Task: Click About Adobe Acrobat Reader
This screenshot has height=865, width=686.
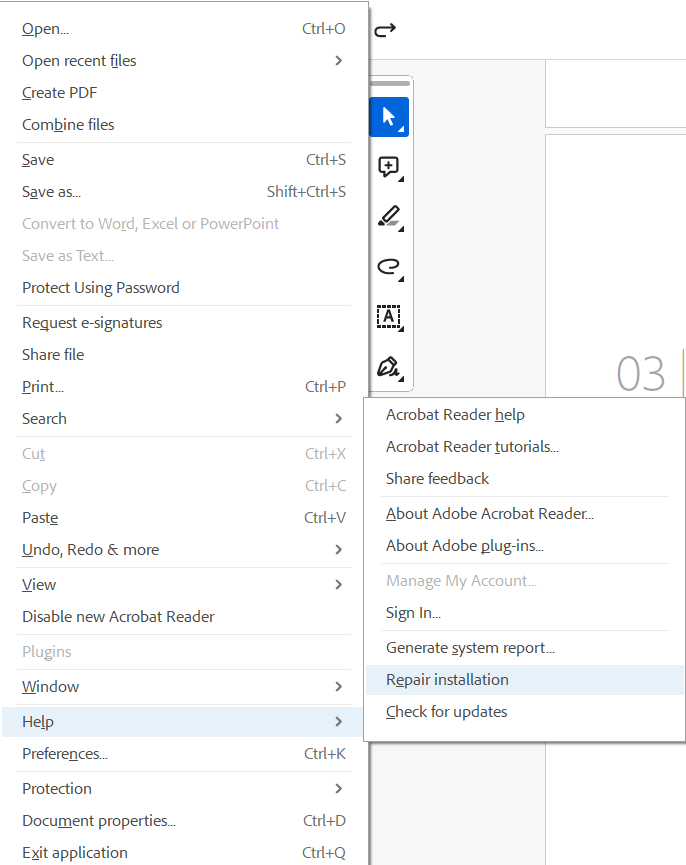Action: click(490, 514)
